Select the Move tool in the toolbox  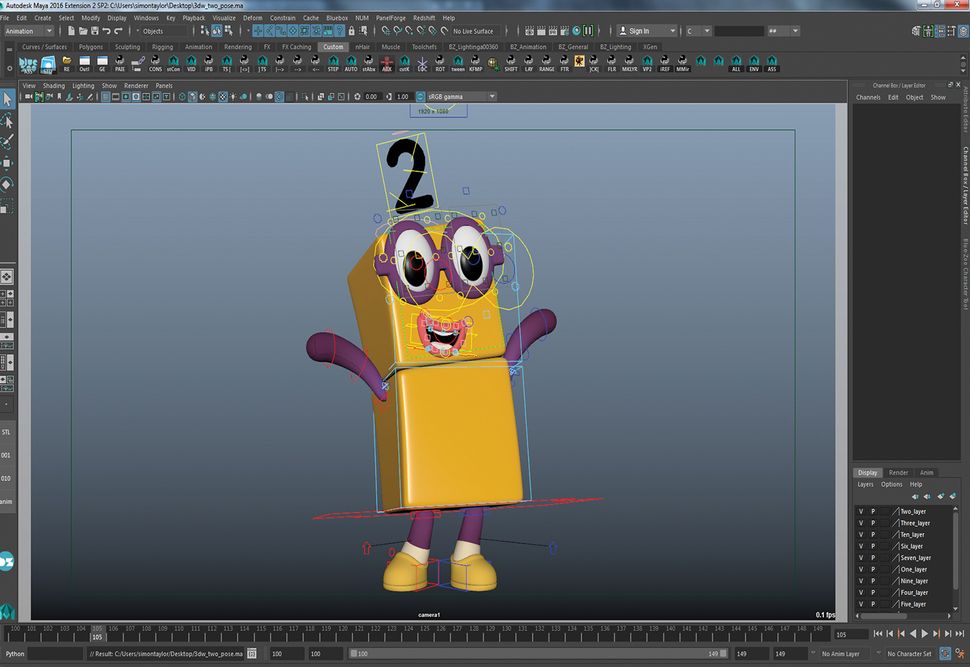point(7,160)
